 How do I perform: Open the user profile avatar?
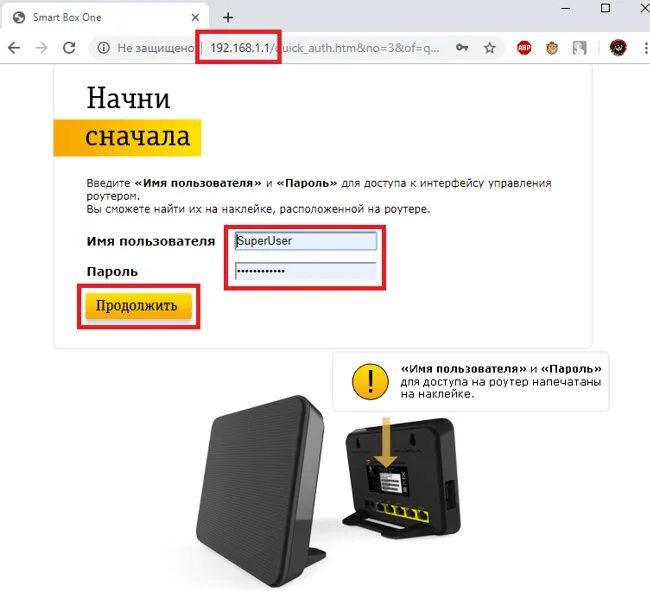tap(618, 48)
